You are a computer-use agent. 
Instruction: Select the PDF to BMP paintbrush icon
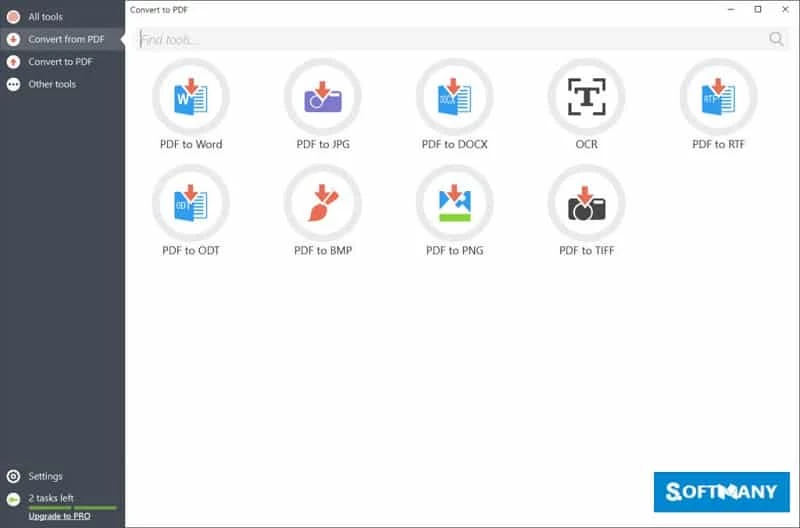[323, 203]
